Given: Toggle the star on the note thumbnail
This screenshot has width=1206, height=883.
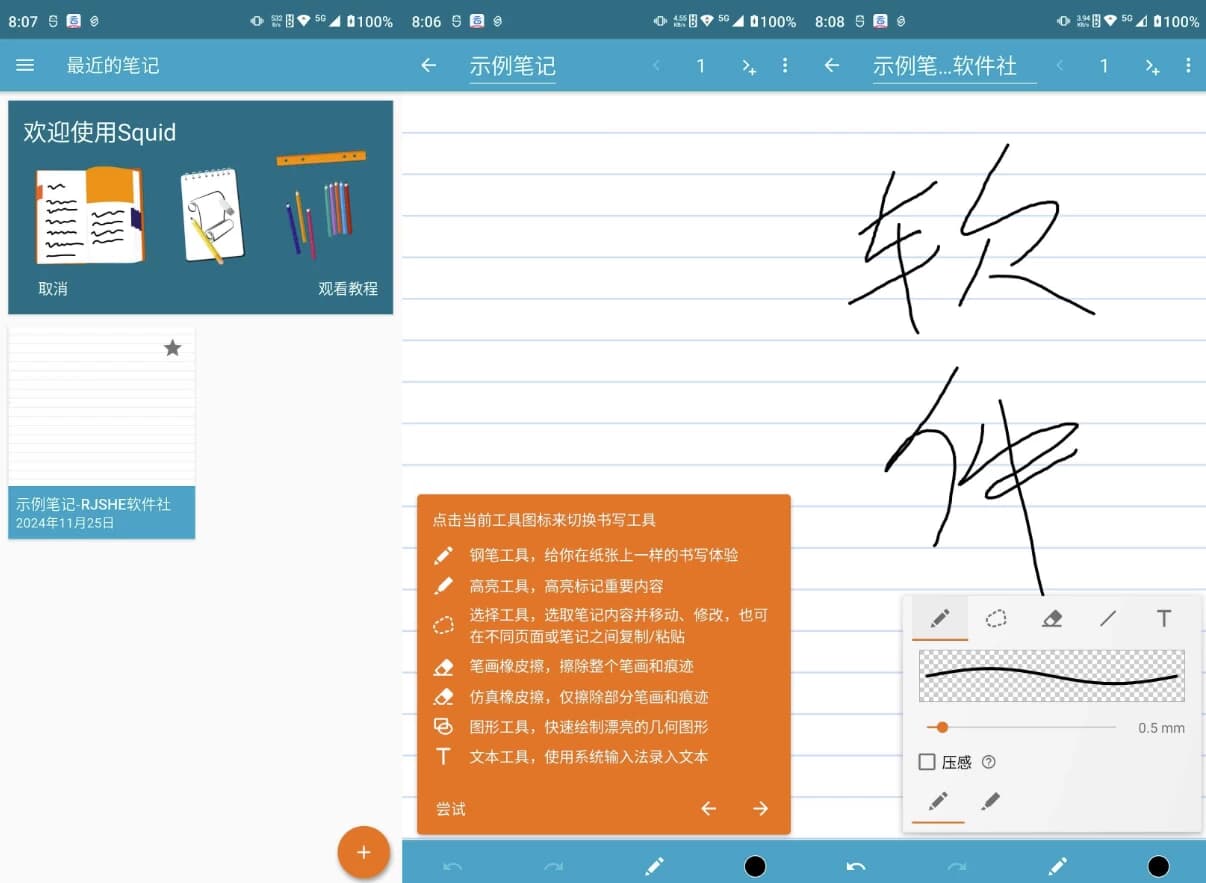Looking at the screenshot, I should tap(172, 348).
